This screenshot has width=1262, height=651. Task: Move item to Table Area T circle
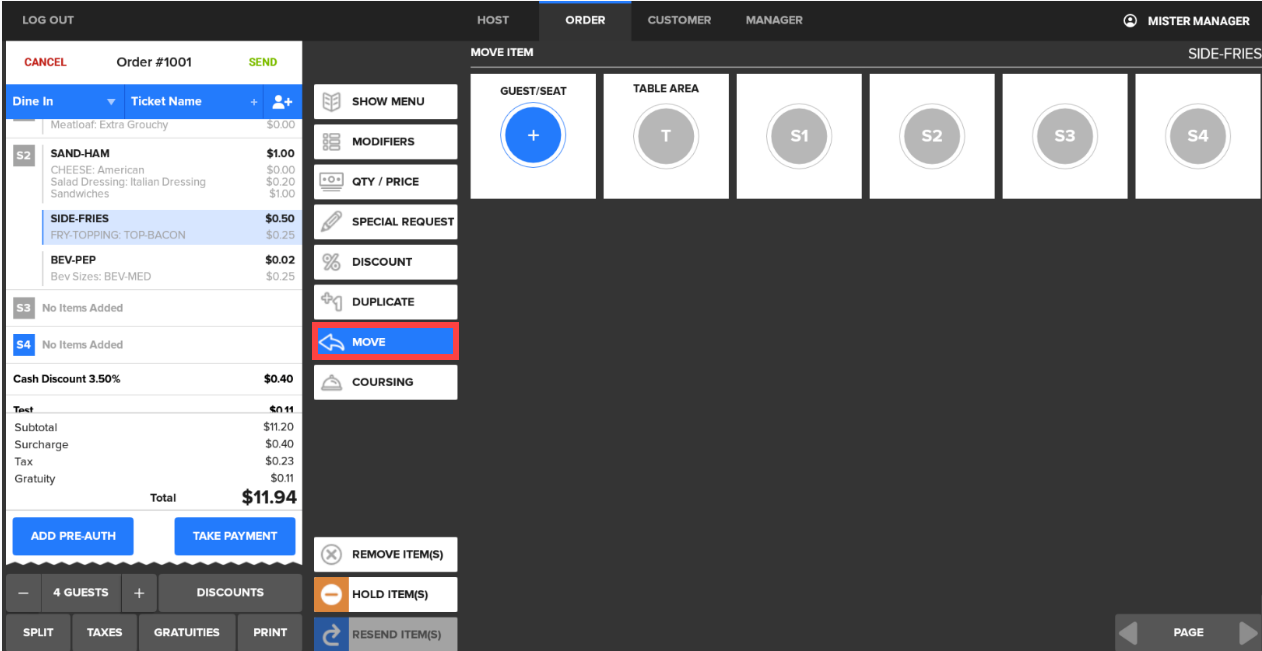666,135
